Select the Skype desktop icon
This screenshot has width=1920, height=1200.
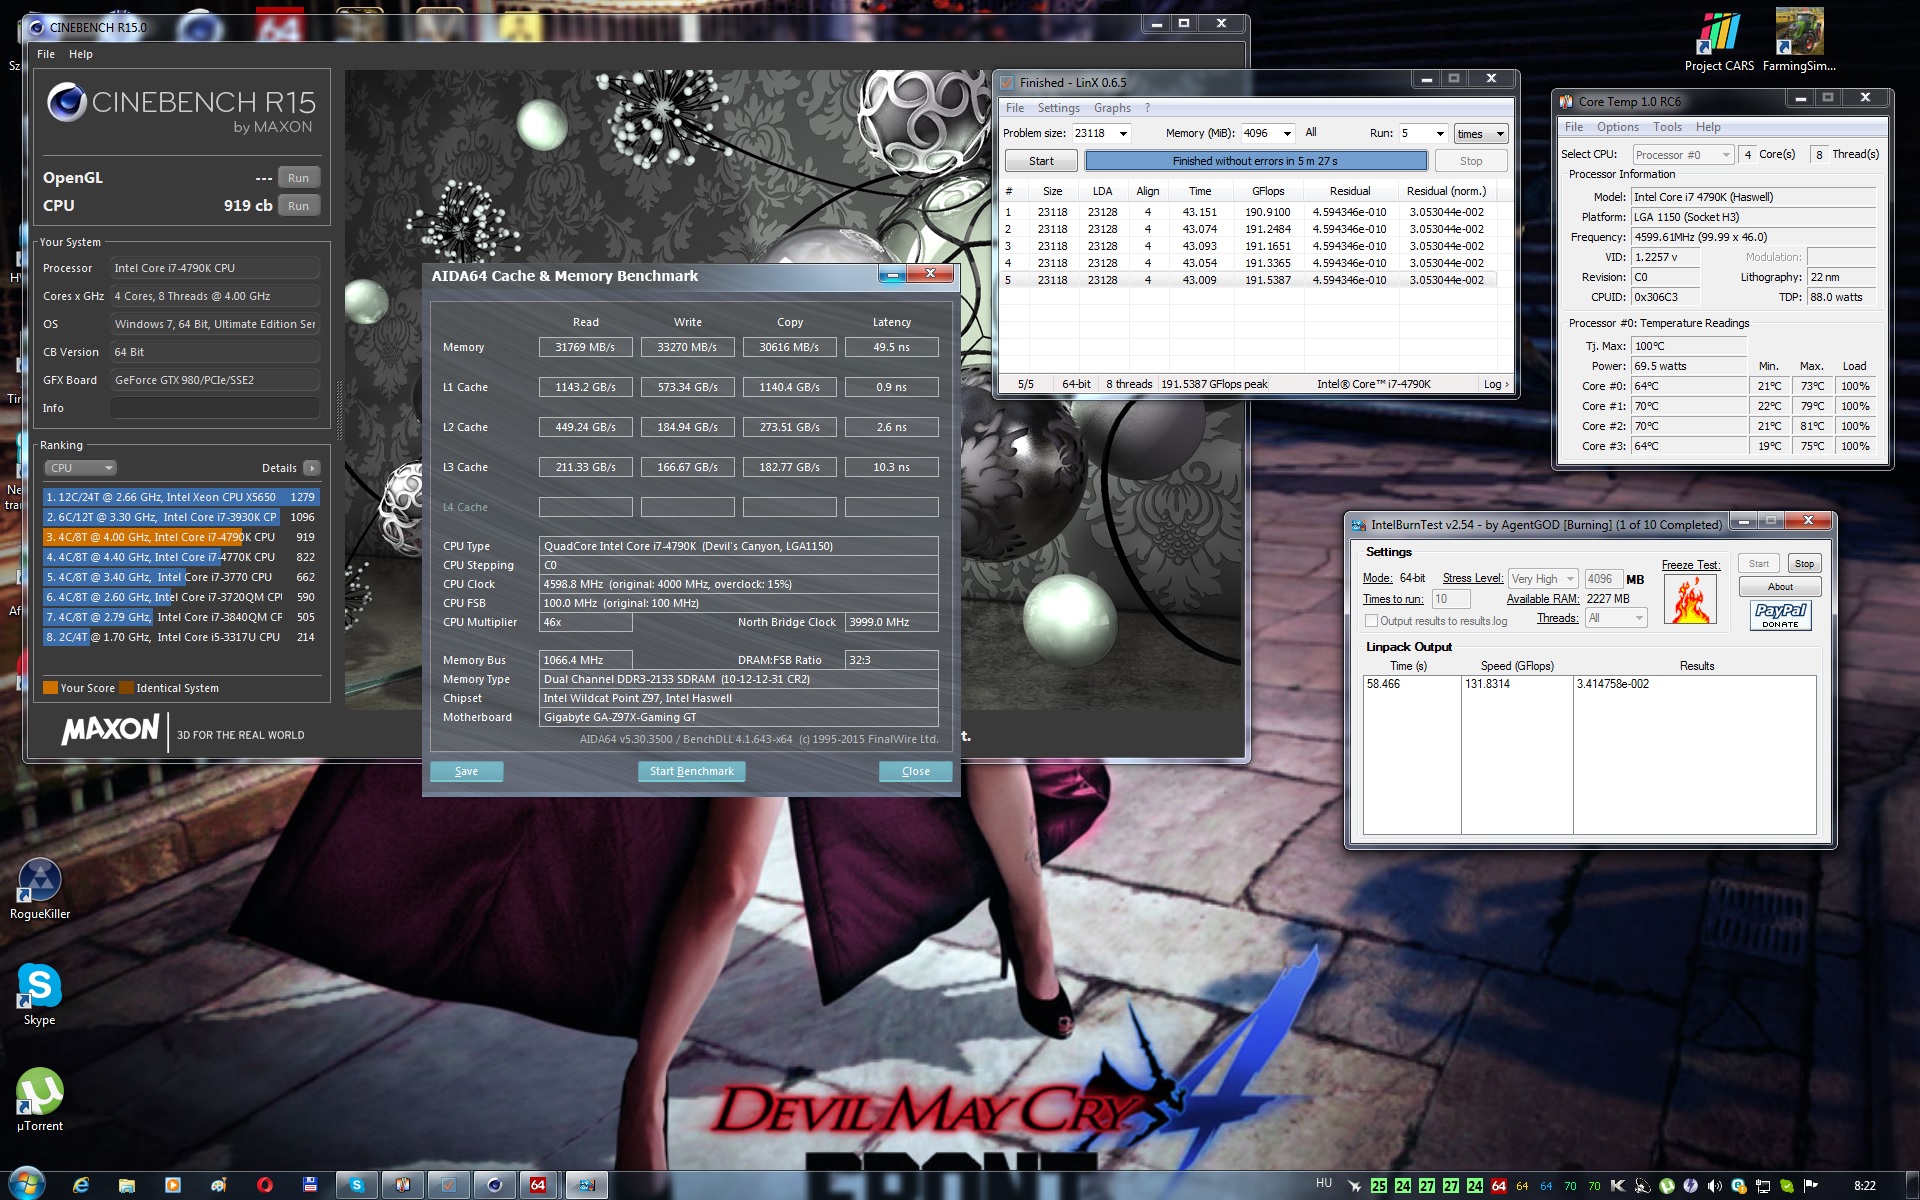click(40, 995)
